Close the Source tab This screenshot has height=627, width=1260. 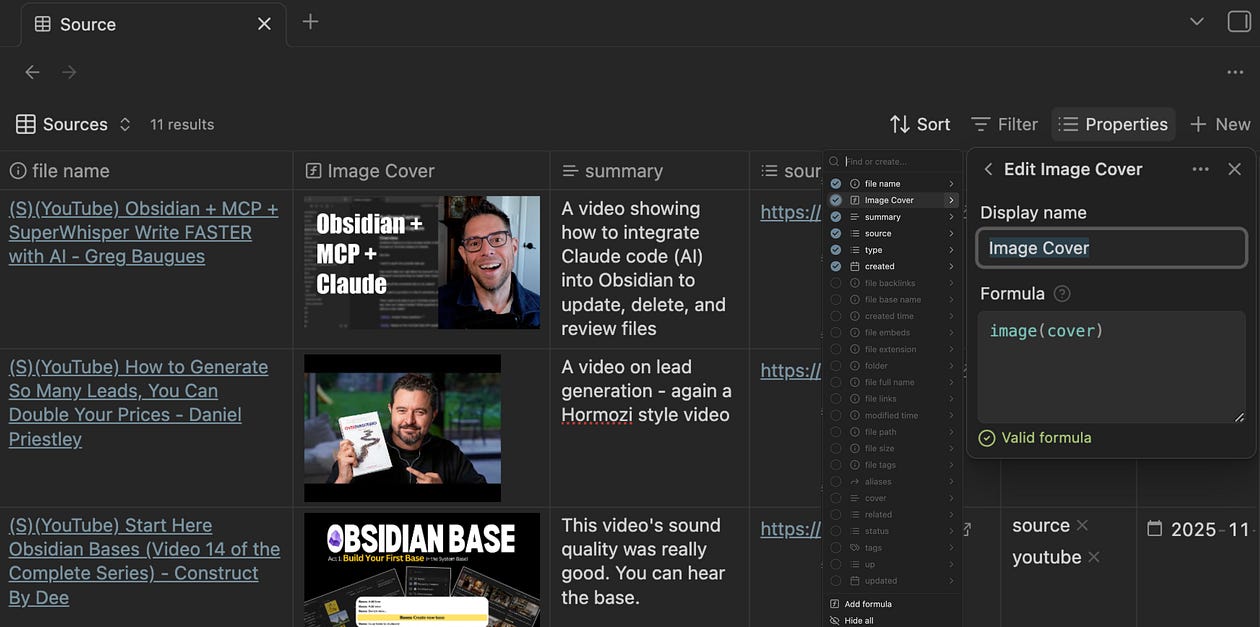(264, 24)
